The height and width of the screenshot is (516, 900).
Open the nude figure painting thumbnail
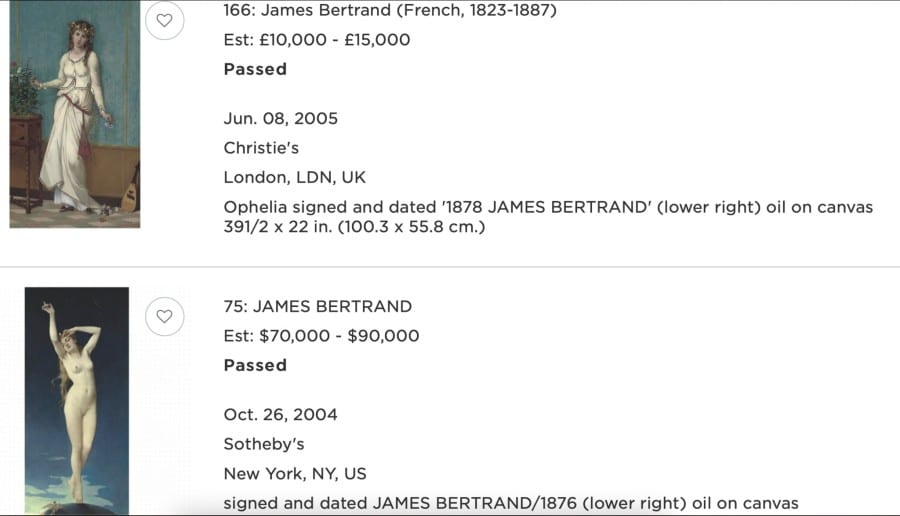pos(77,401)
